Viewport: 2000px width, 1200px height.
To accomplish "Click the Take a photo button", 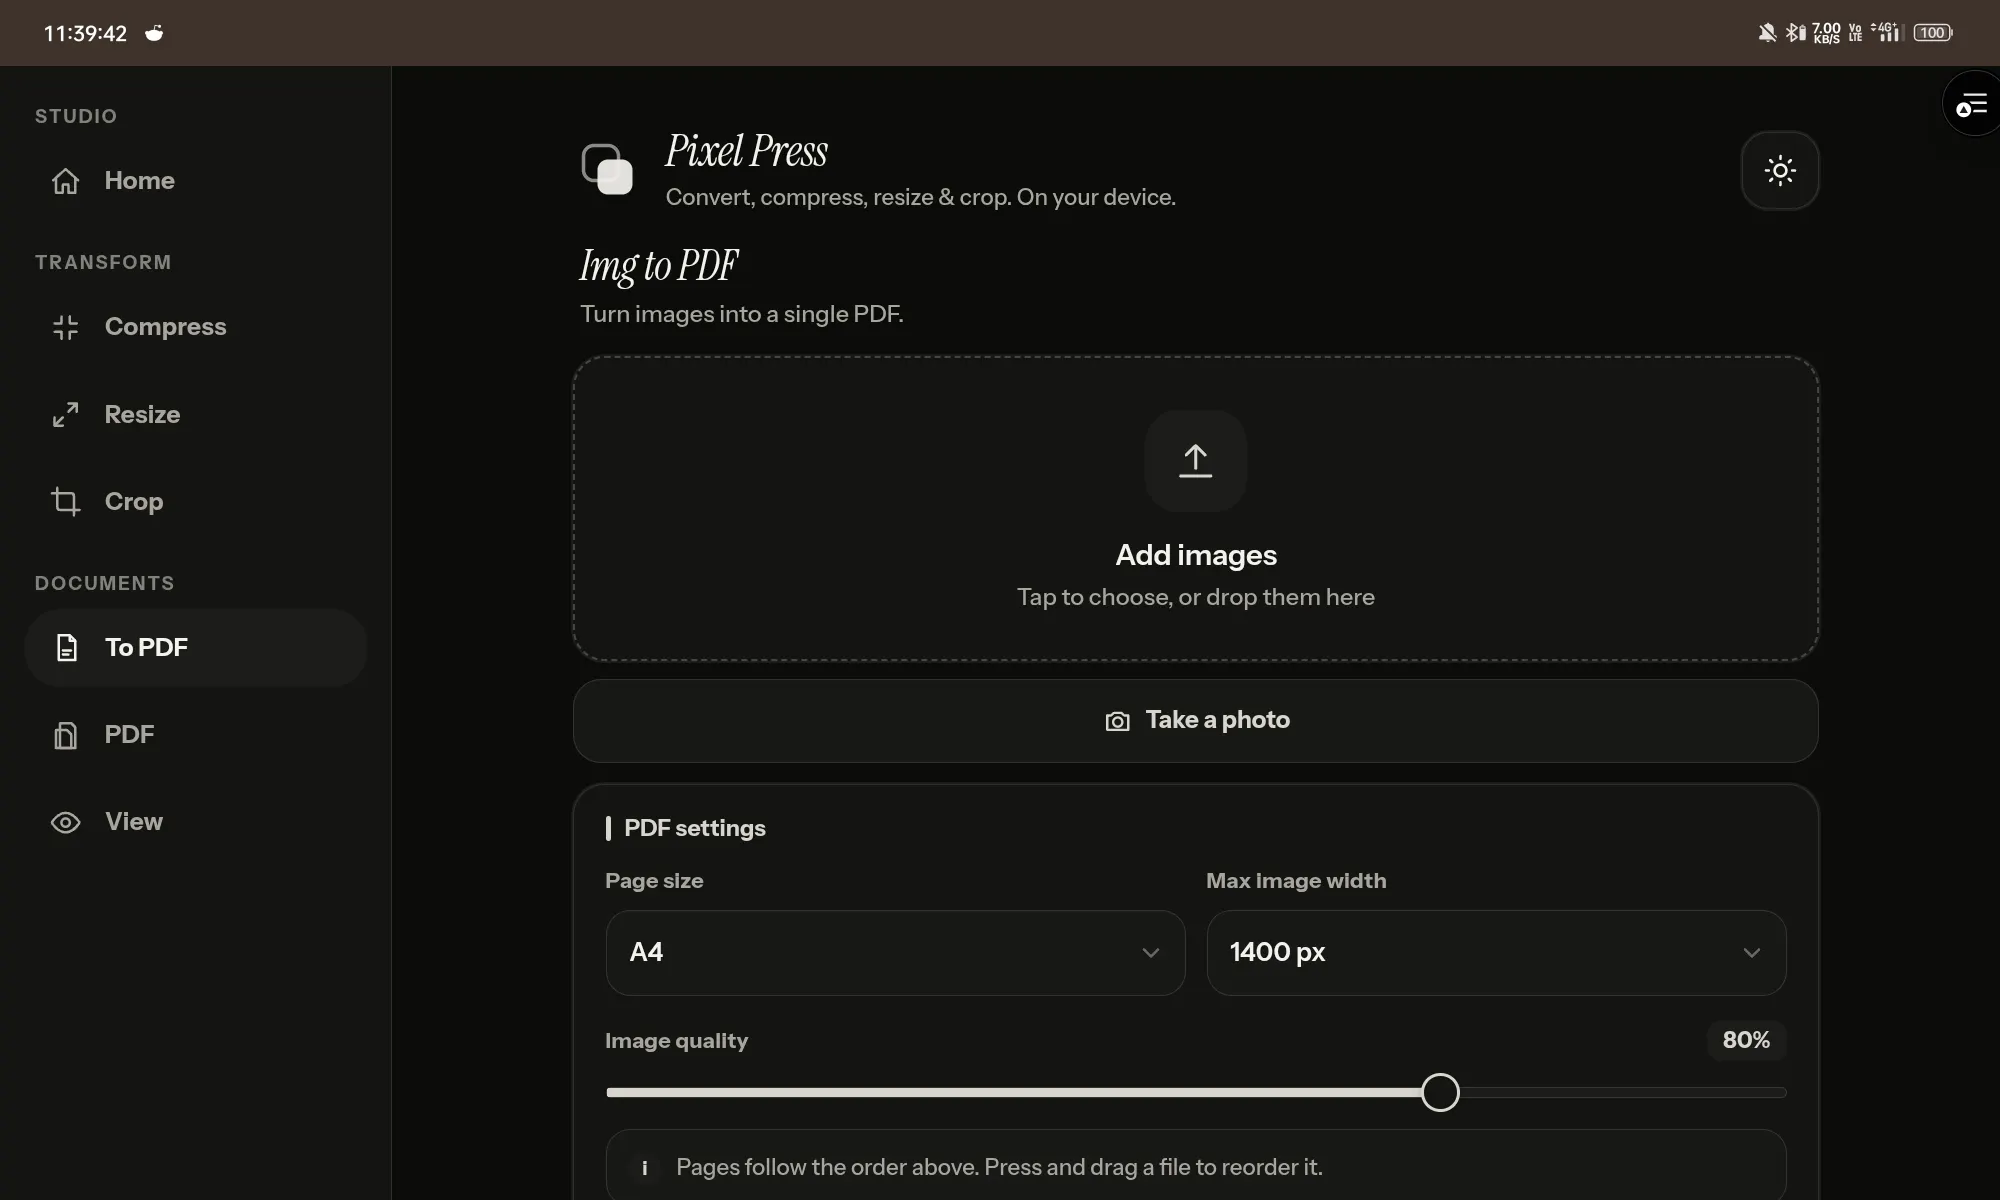I will pos(1196,721).
